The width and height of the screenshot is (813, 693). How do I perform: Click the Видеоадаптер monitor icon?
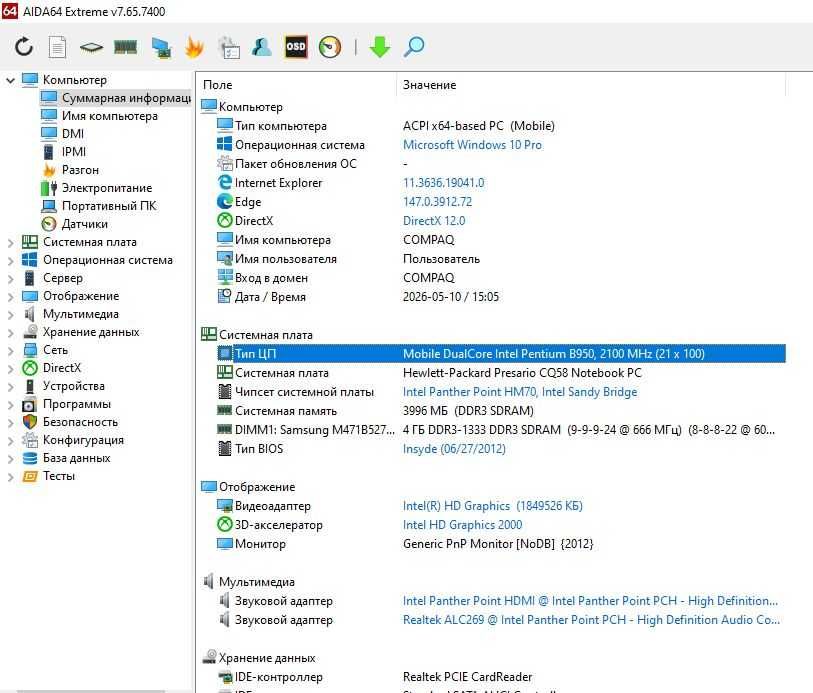pyautogui.click(x=224, y=505)
